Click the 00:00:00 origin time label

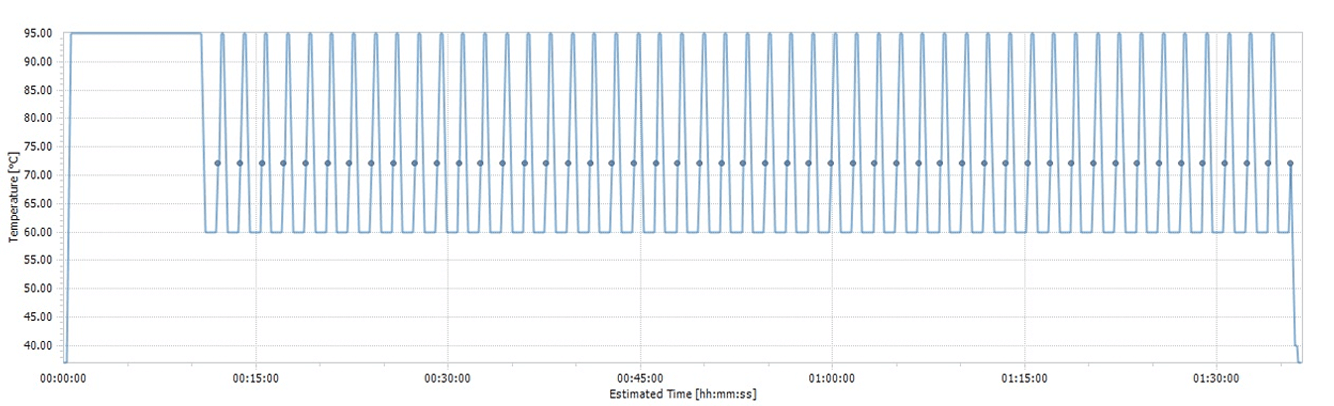click(64, 379)
